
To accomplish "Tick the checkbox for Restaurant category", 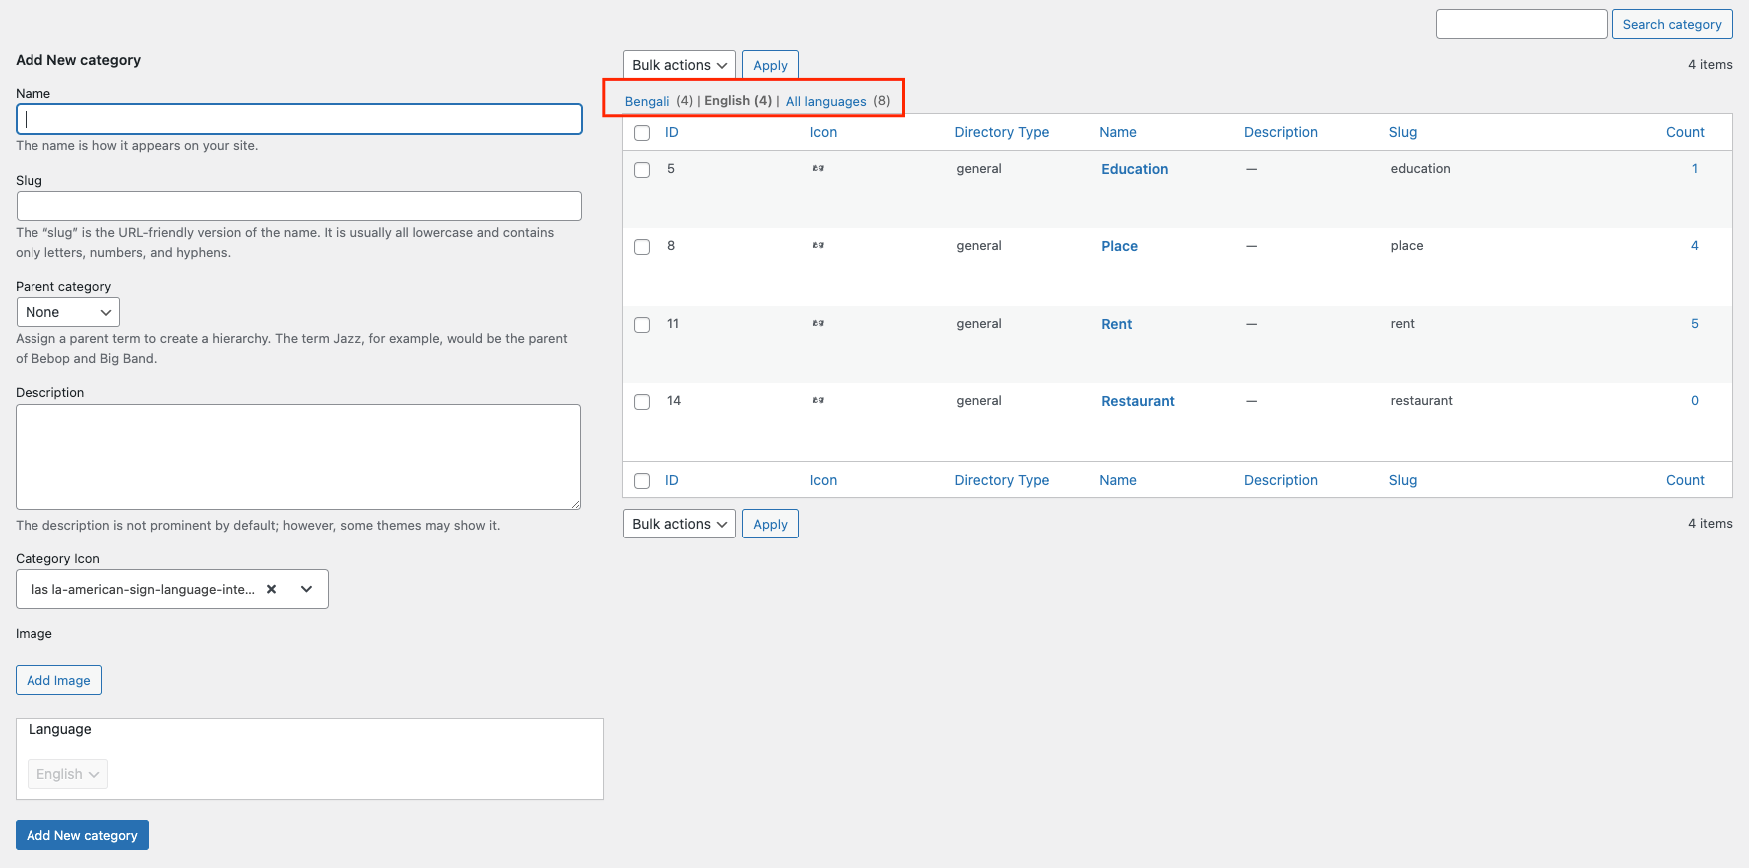I will tap(642, 402).
